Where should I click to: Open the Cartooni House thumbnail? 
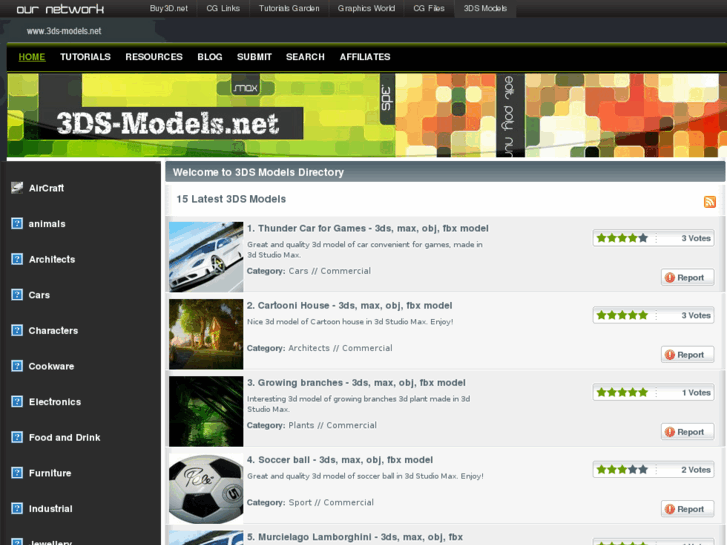pyautogui.click(x=206, y=334)
